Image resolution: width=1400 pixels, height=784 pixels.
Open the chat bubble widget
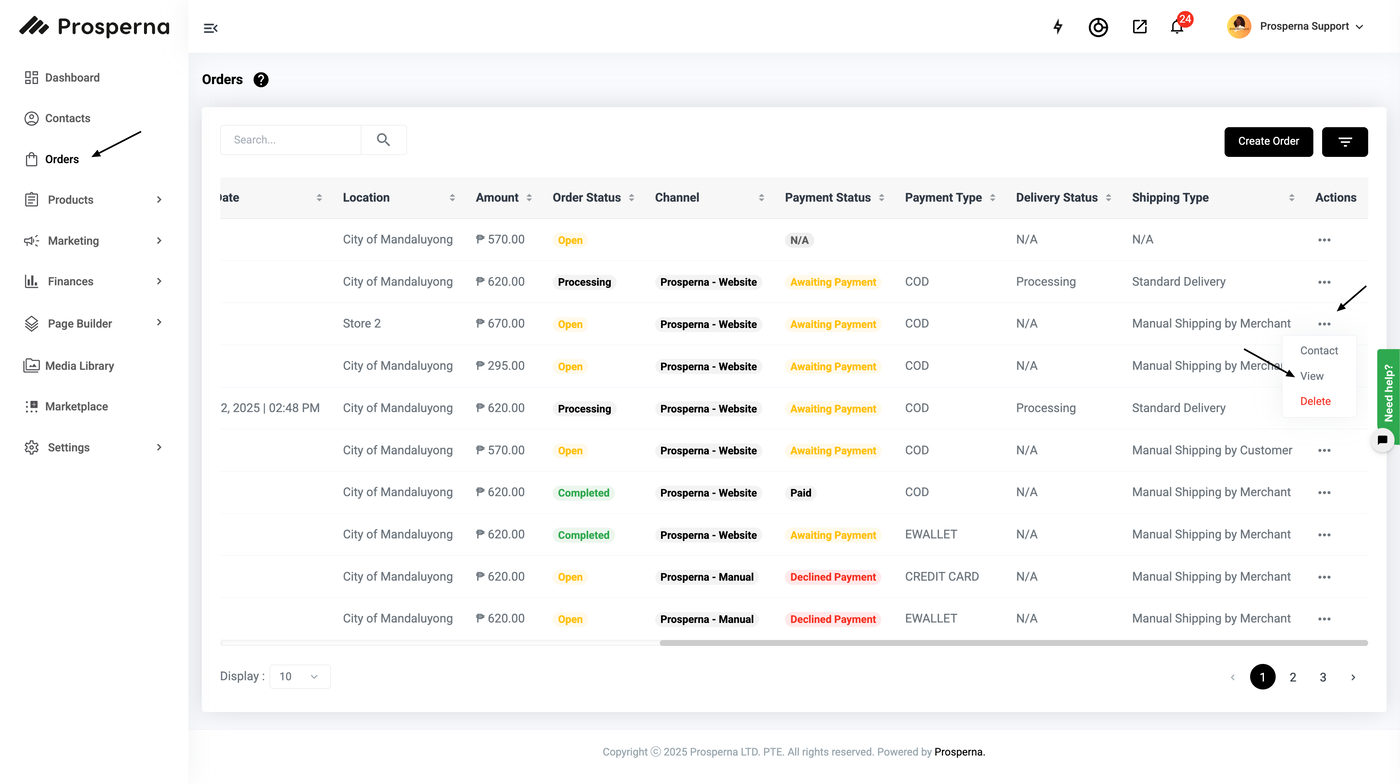(1382, 440)
